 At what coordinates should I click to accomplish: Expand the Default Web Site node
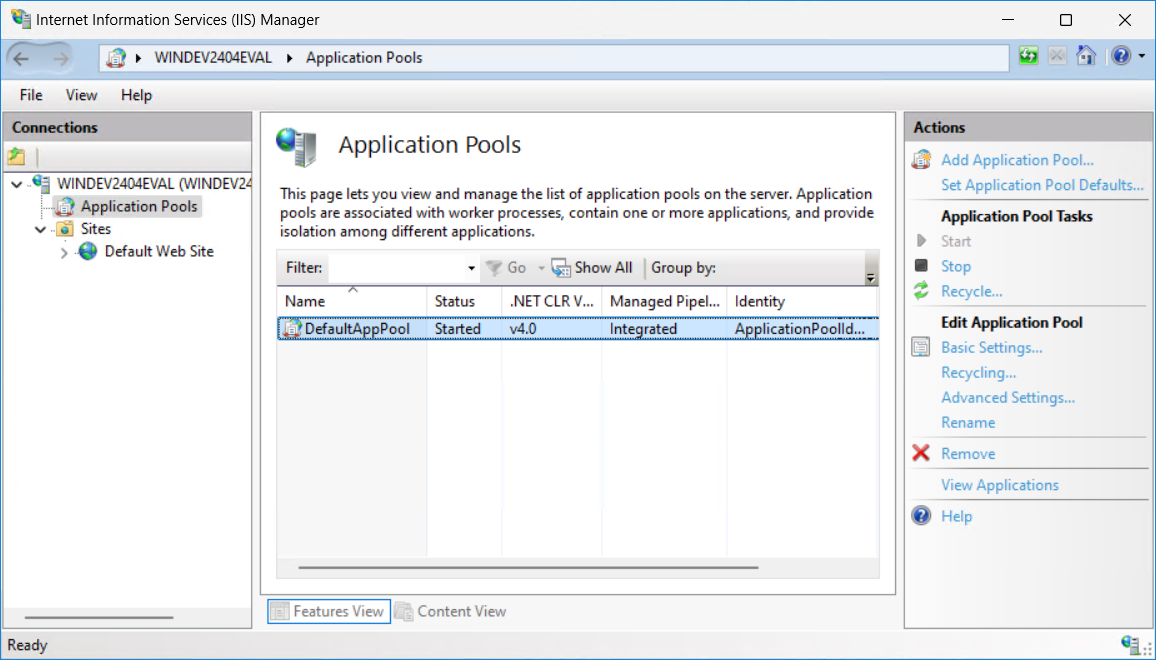click(x=64, y=253)
